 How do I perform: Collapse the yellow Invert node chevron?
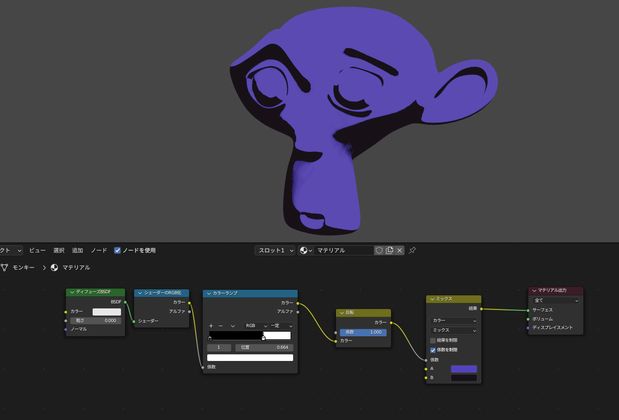pyautogui.click(x=341, y=313)
